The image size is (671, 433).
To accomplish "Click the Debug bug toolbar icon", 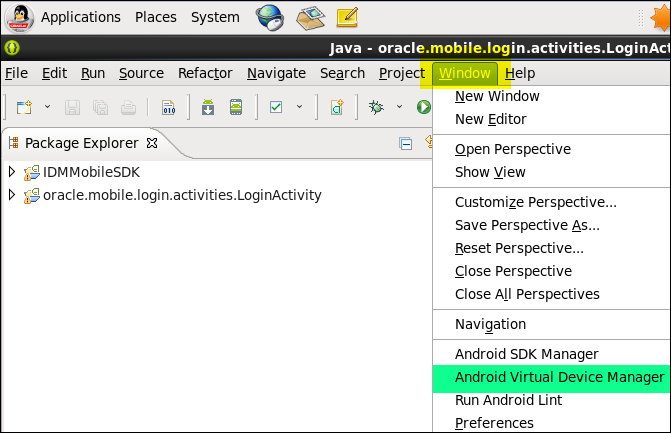I will pyautogui.click(x=377, y=107).
